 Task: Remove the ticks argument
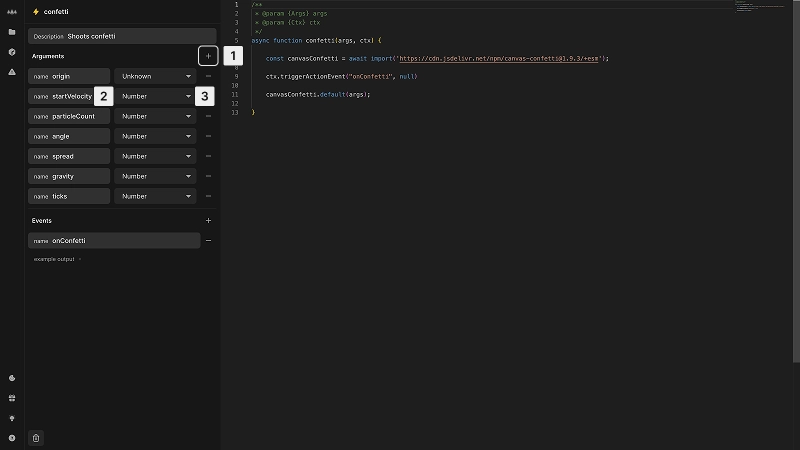click(208, 196)
